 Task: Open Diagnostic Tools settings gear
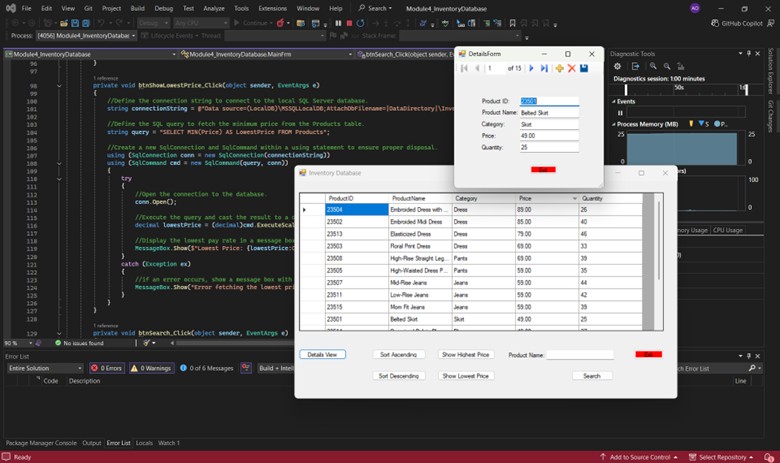[617, 66]
